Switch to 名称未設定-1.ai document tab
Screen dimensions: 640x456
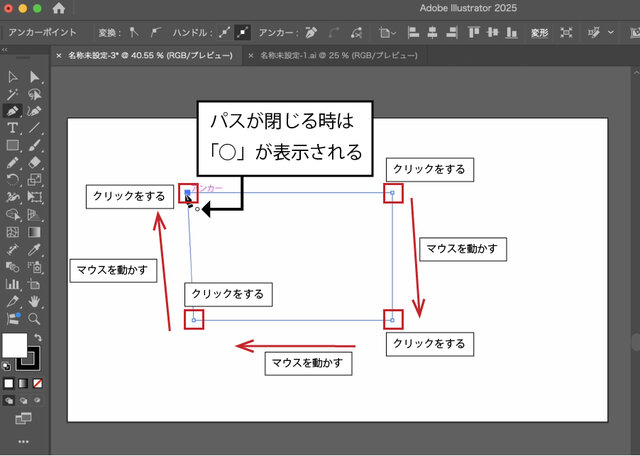339,55
